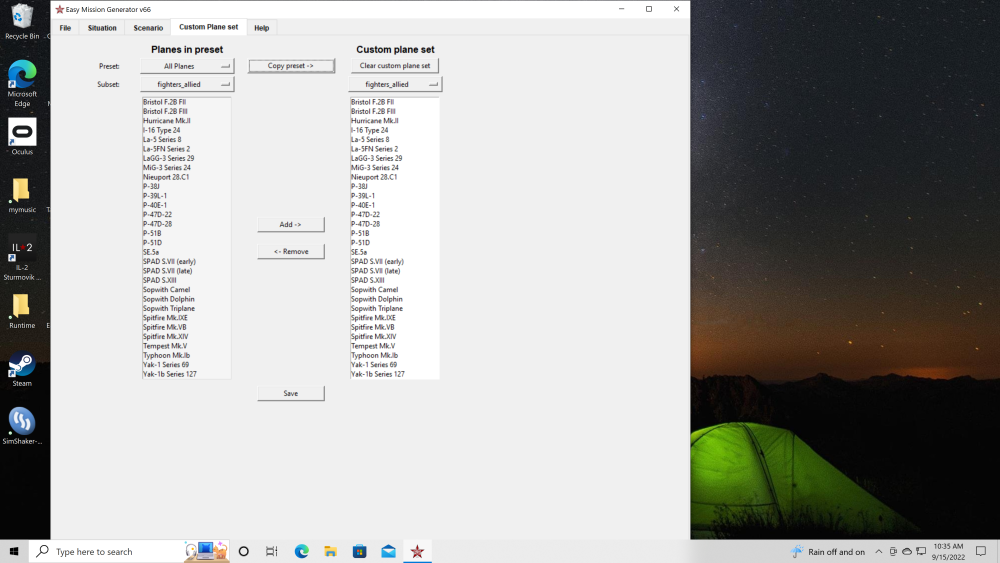Open Edge from the taskbar

[x=302, y=551]
